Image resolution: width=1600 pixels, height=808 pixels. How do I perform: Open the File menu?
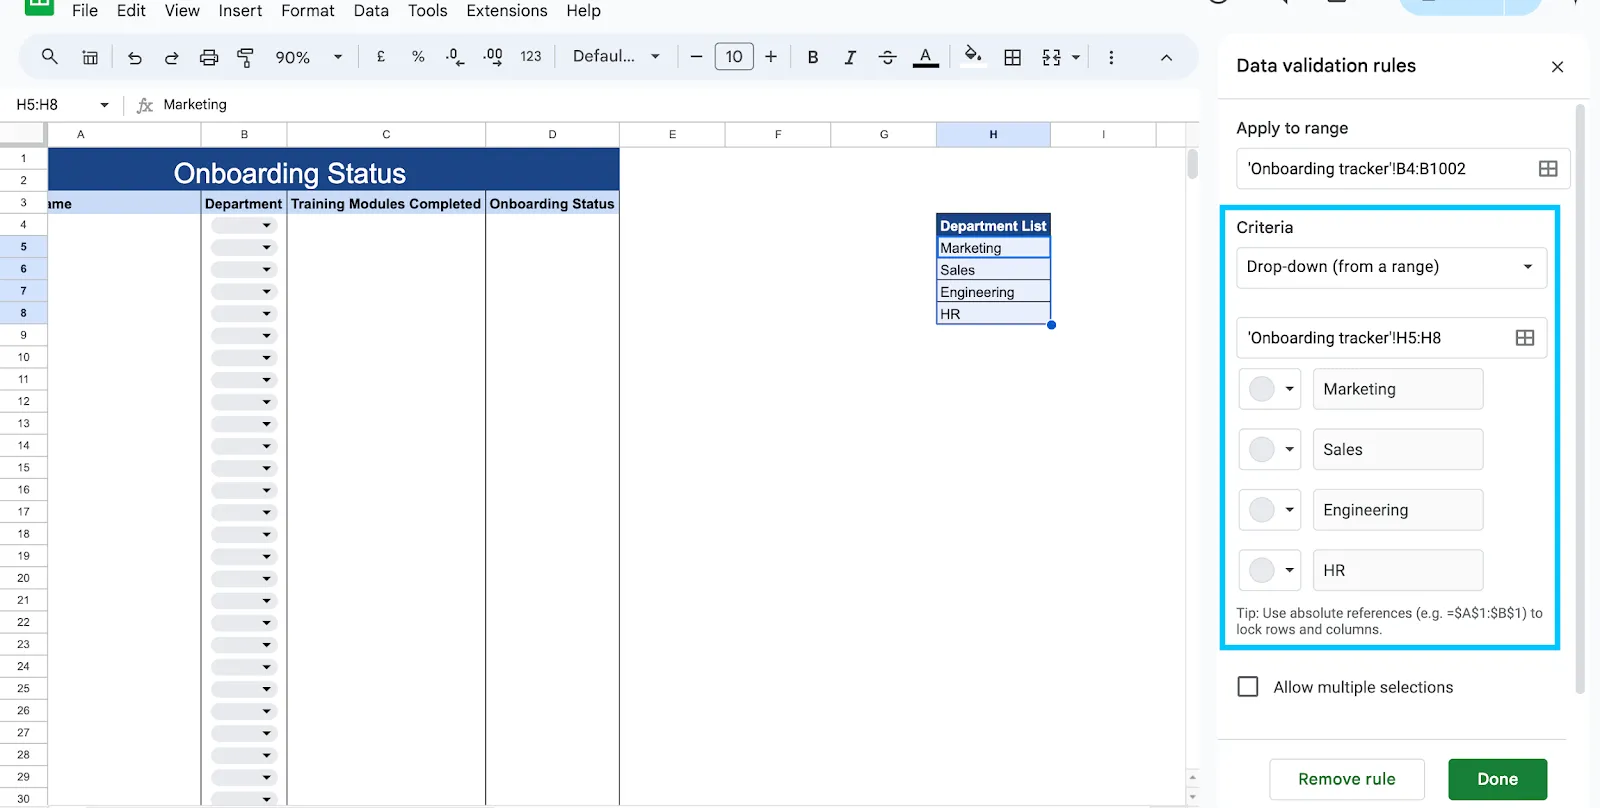(85, 11)
